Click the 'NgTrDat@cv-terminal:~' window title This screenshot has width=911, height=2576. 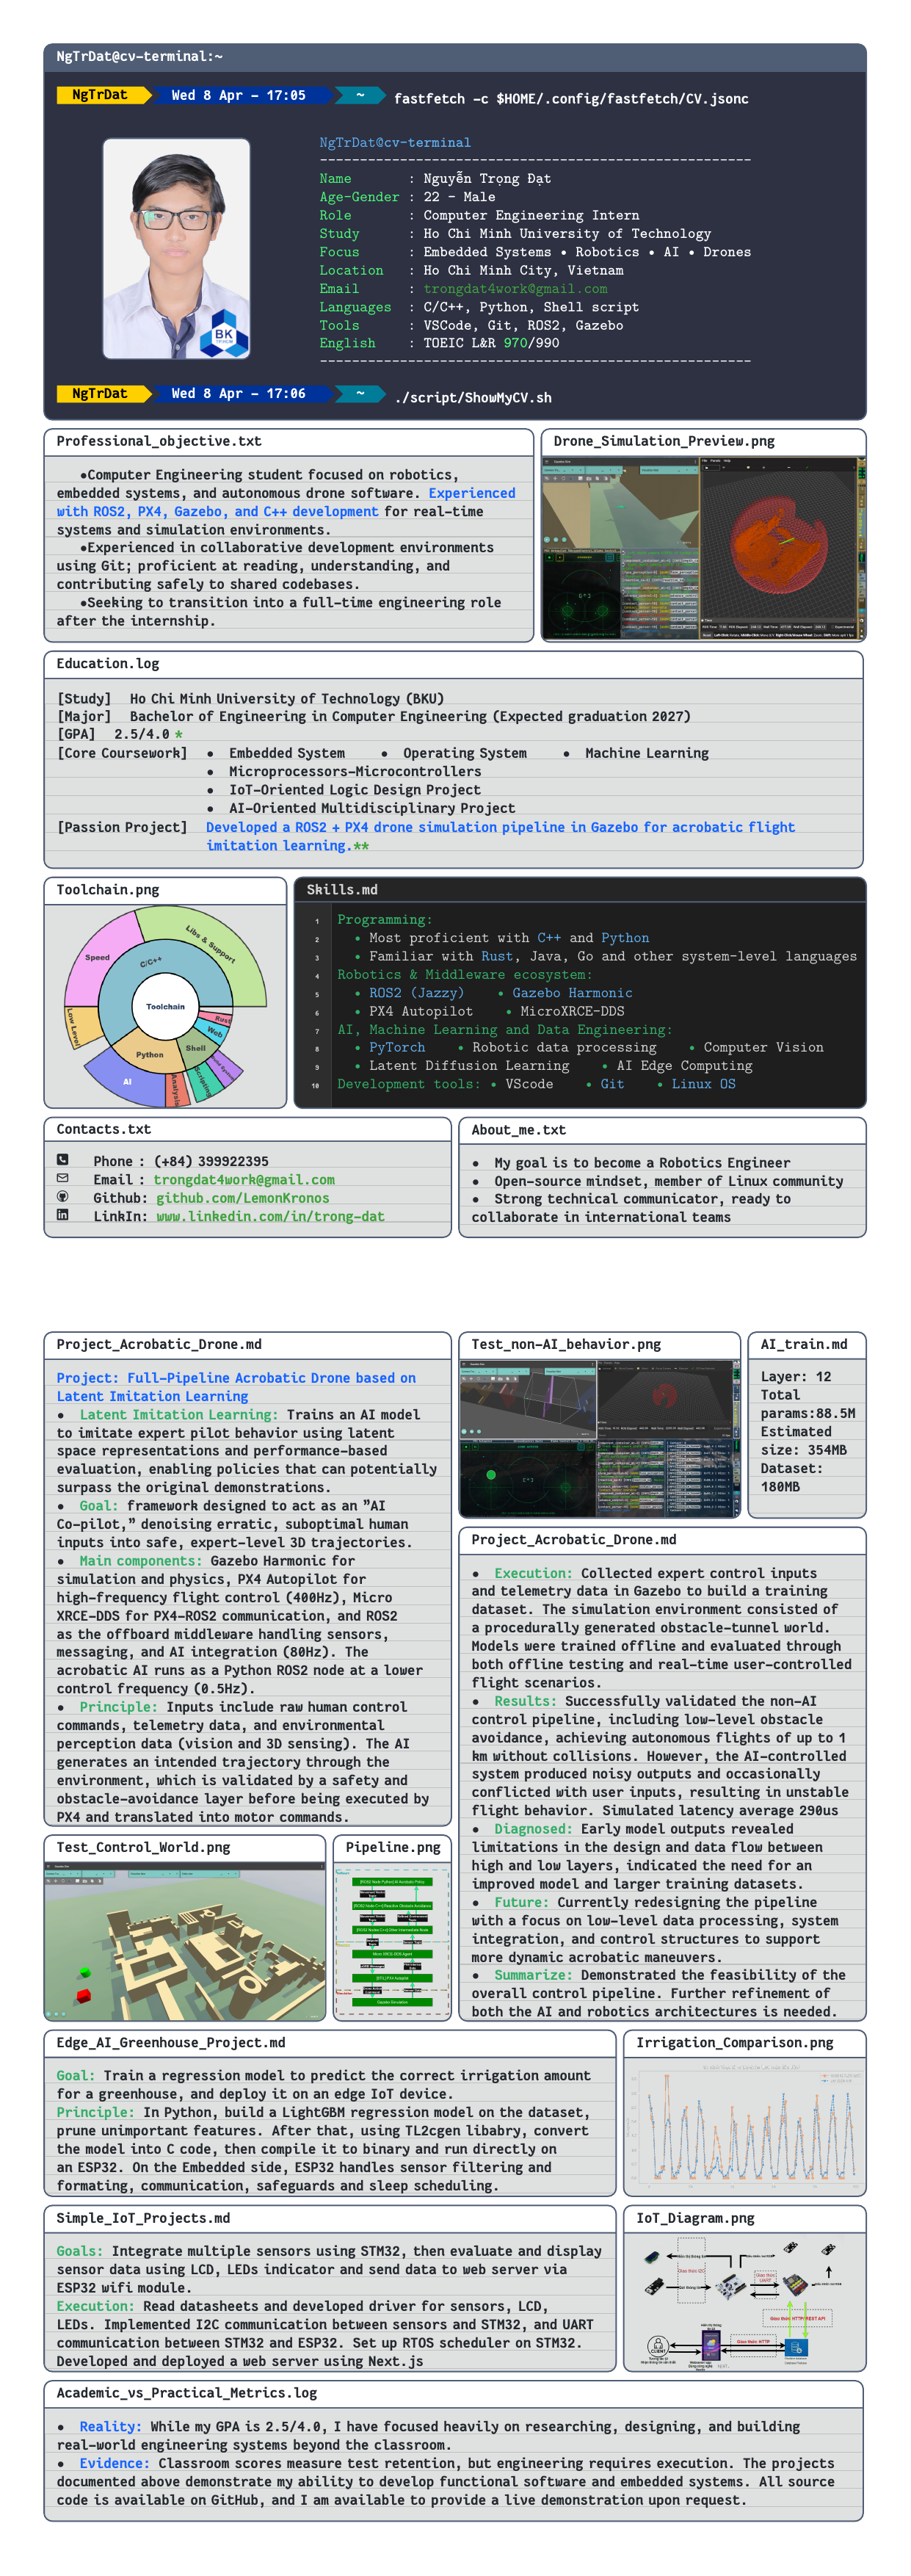click(x=139, y=57)
